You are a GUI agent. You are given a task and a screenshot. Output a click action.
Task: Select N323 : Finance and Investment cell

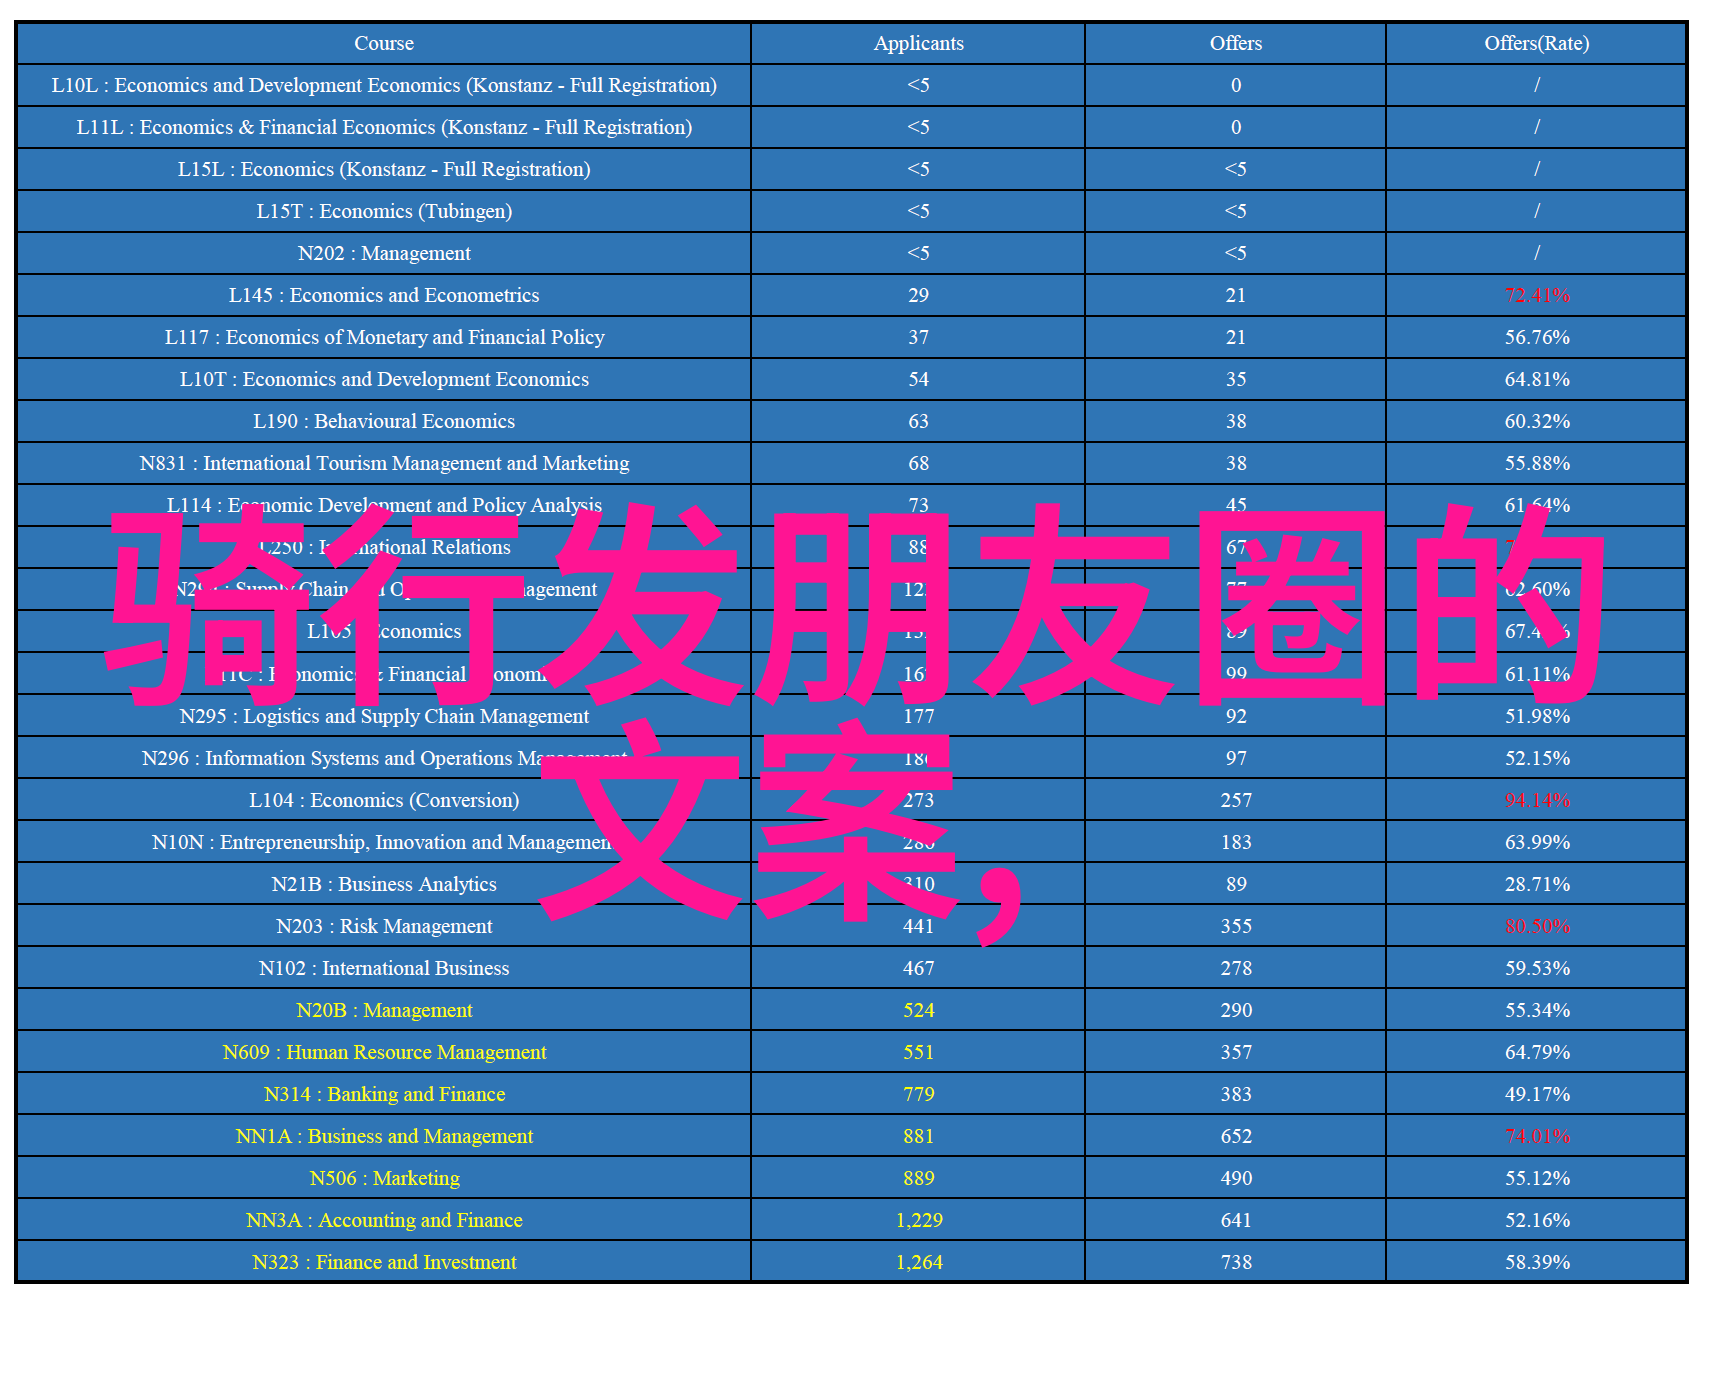tap(384, 1262)
